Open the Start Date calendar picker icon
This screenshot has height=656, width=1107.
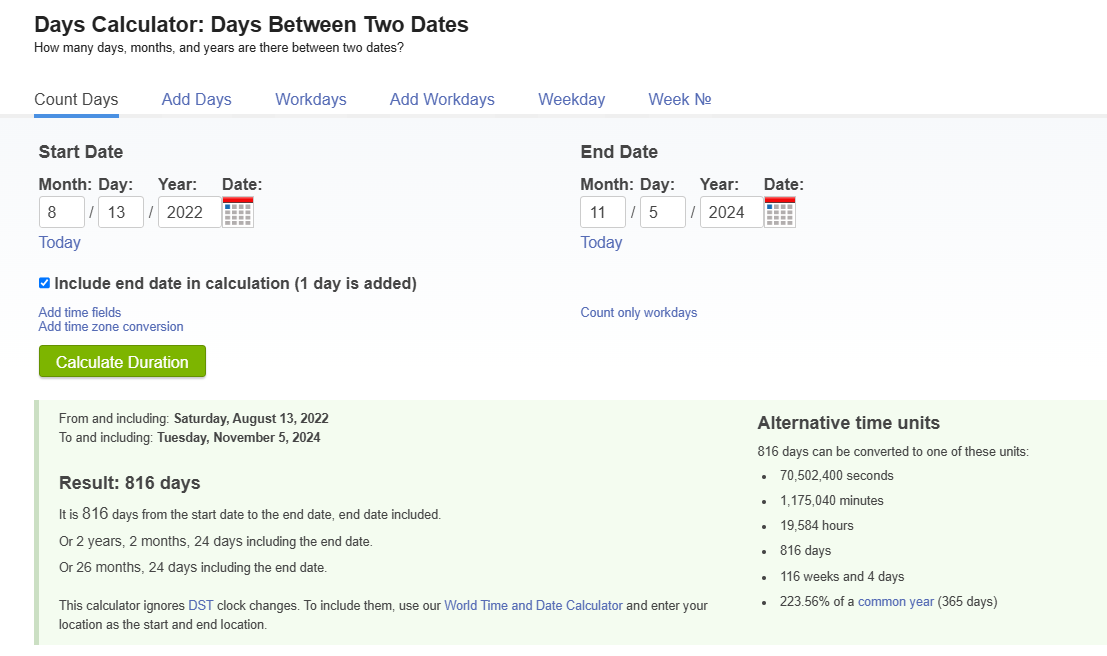(238, 212)
